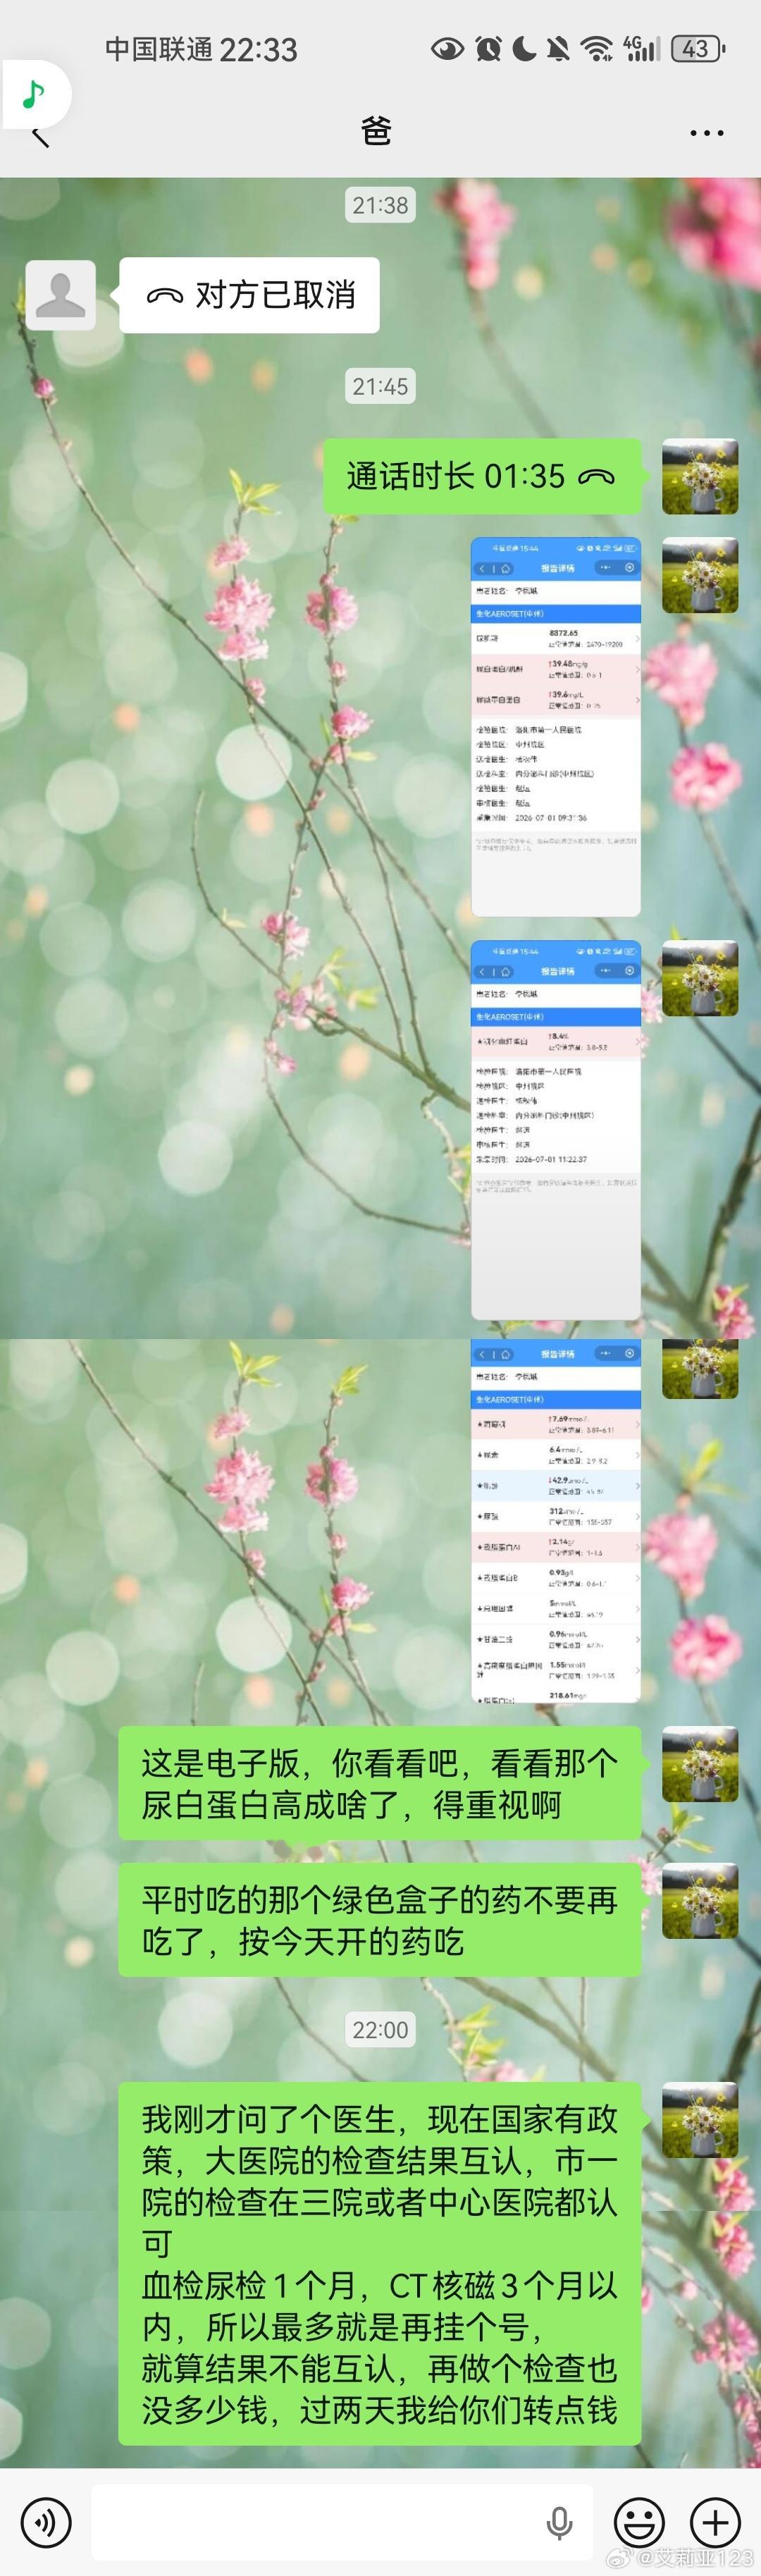The height and width of the screenshot is (2576, 761).
Task: Tap the 通话时长 01:35 call bubble
Action: [481, 476]
